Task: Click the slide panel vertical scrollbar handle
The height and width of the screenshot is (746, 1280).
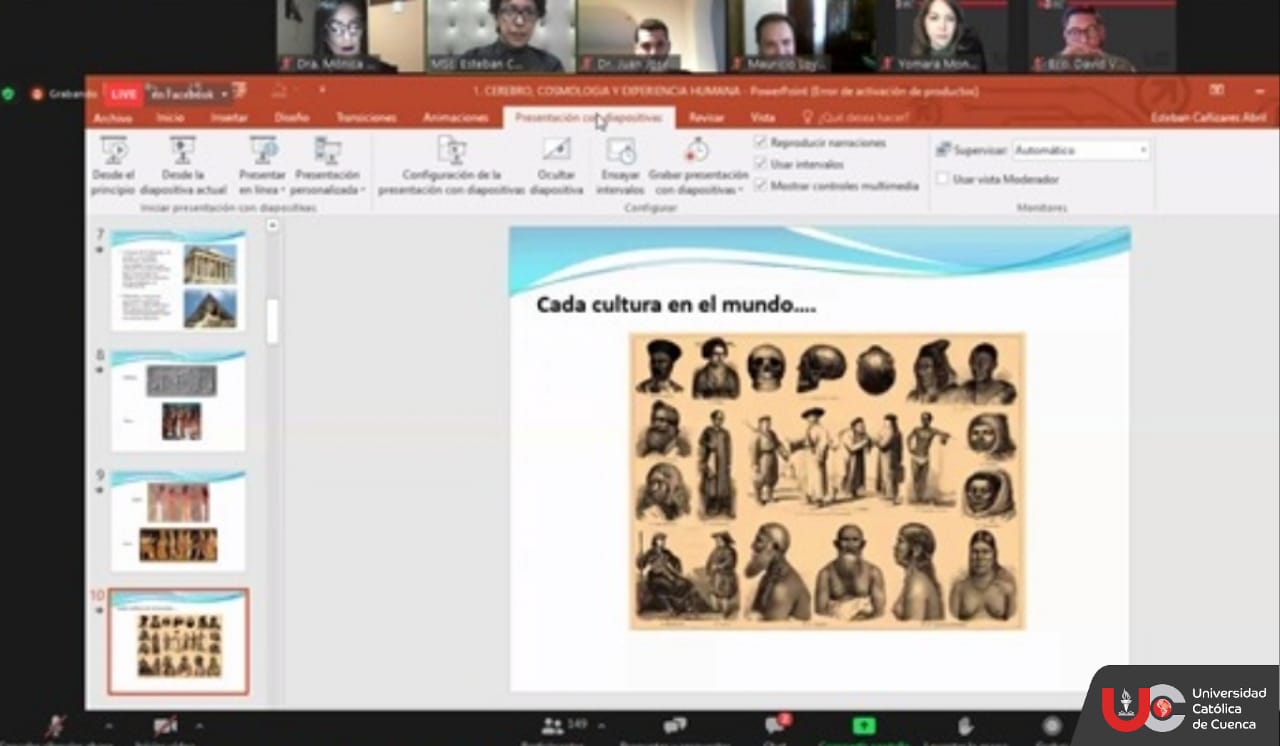Action: (272, 320)
